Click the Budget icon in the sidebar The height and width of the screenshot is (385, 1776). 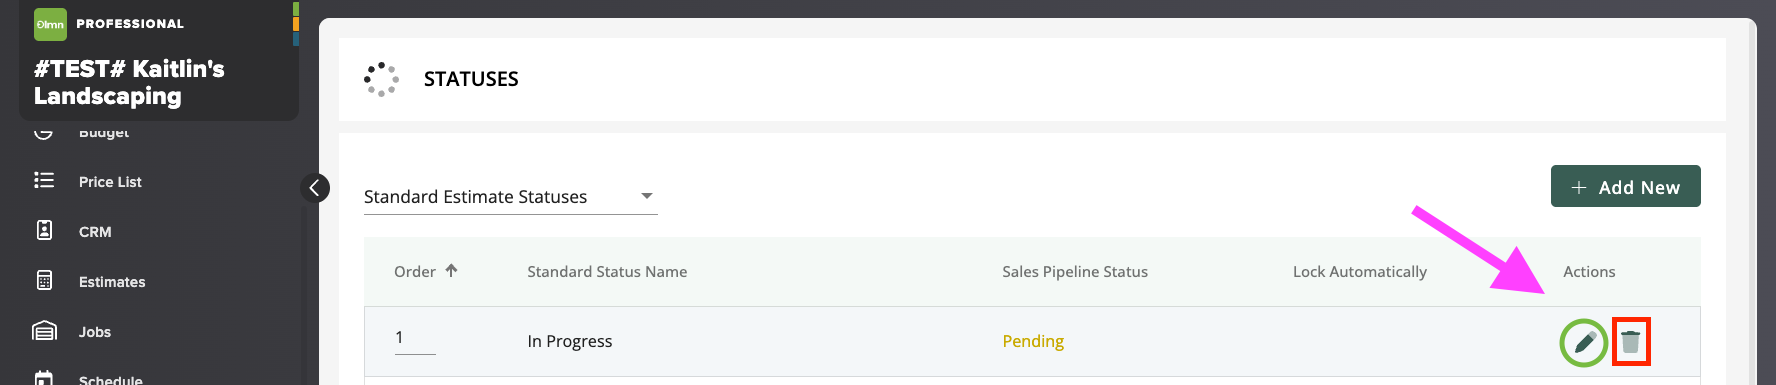pos(44,132)
